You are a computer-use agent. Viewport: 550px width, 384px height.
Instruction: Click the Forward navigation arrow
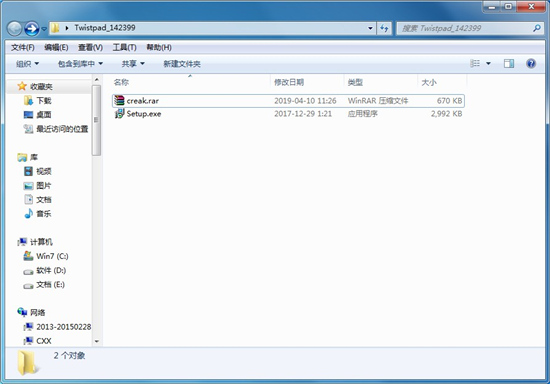31,28
